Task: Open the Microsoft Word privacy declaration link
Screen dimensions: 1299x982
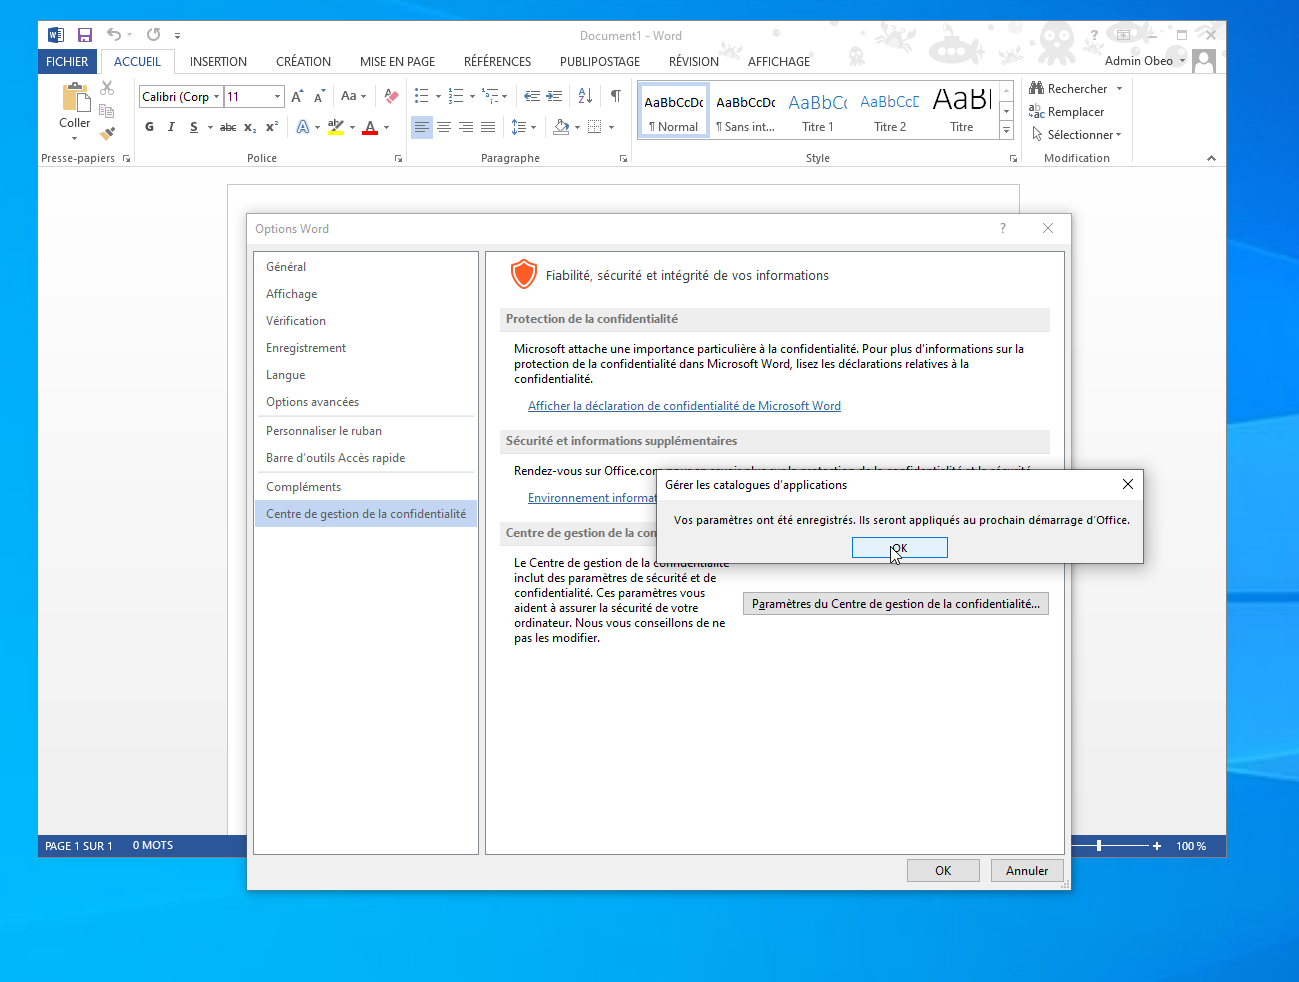Action: 684,406
